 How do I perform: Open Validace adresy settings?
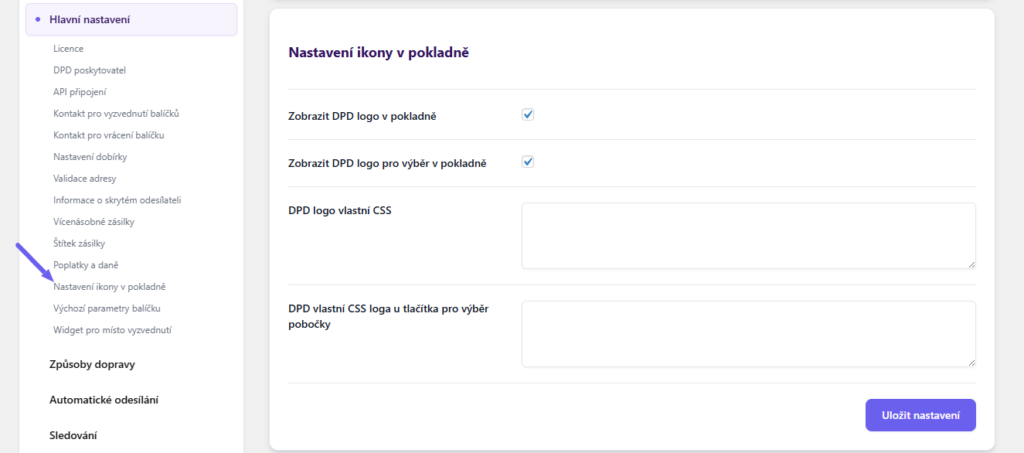pos(87,178)
